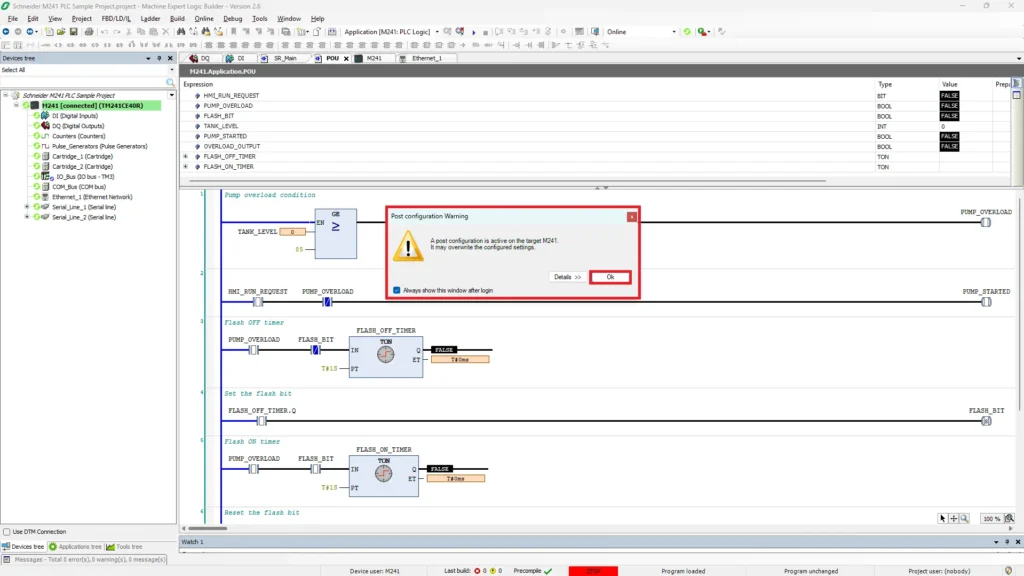The width and height of the screenshot is (1024, 576).
Task: Enable Use DTM Connection checkbox
Action: tap(7, 532)
